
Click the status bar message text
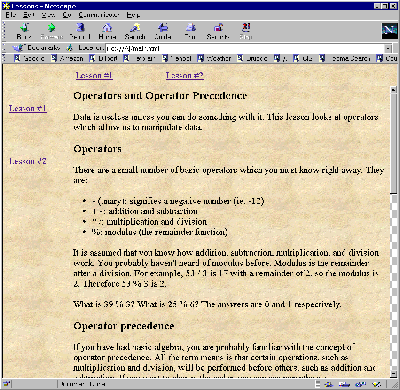click(x=82, y=384)
